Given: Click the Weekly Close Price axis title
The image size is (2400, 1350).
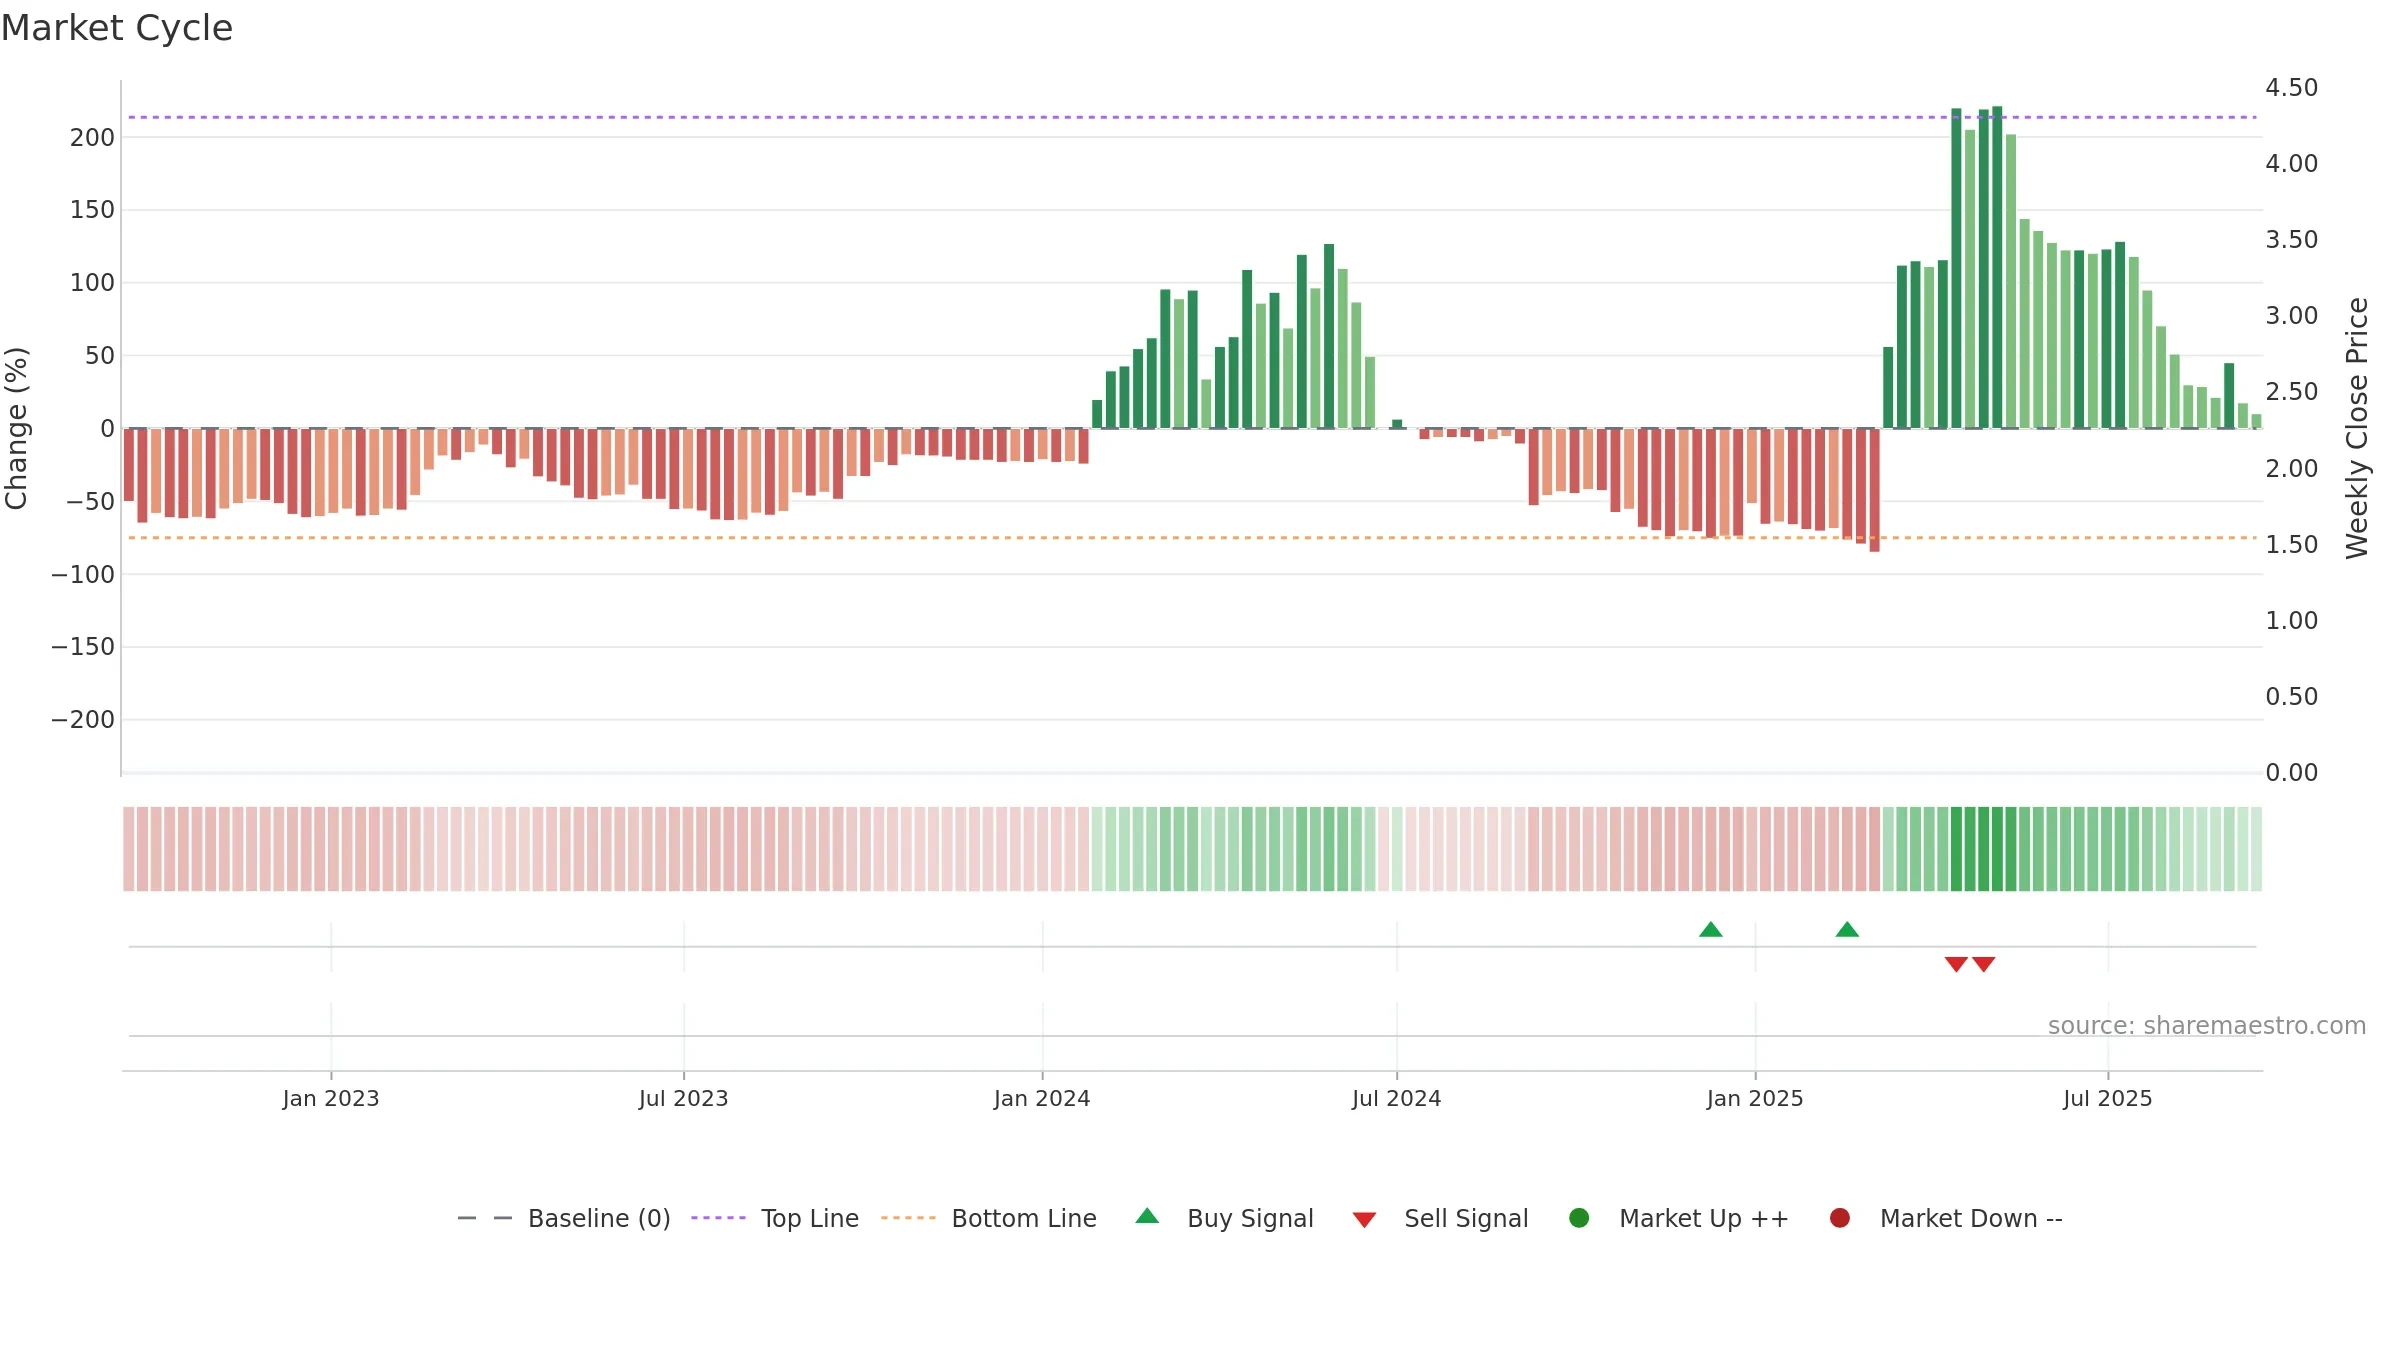Looking at the screenshot, I should (2357, 428).
